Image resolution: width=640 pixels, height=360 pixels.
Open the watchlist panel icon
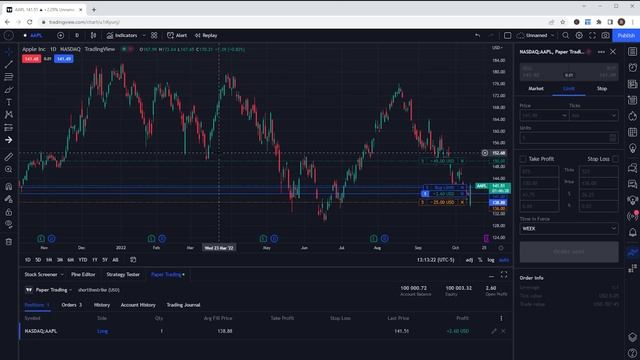pos(632,51)
